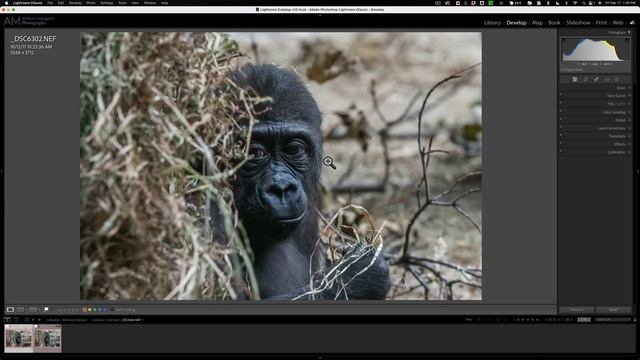Open the Lightroom Classic application menu
The height and width of the screenshot is (360, 640).
(27, 3)
